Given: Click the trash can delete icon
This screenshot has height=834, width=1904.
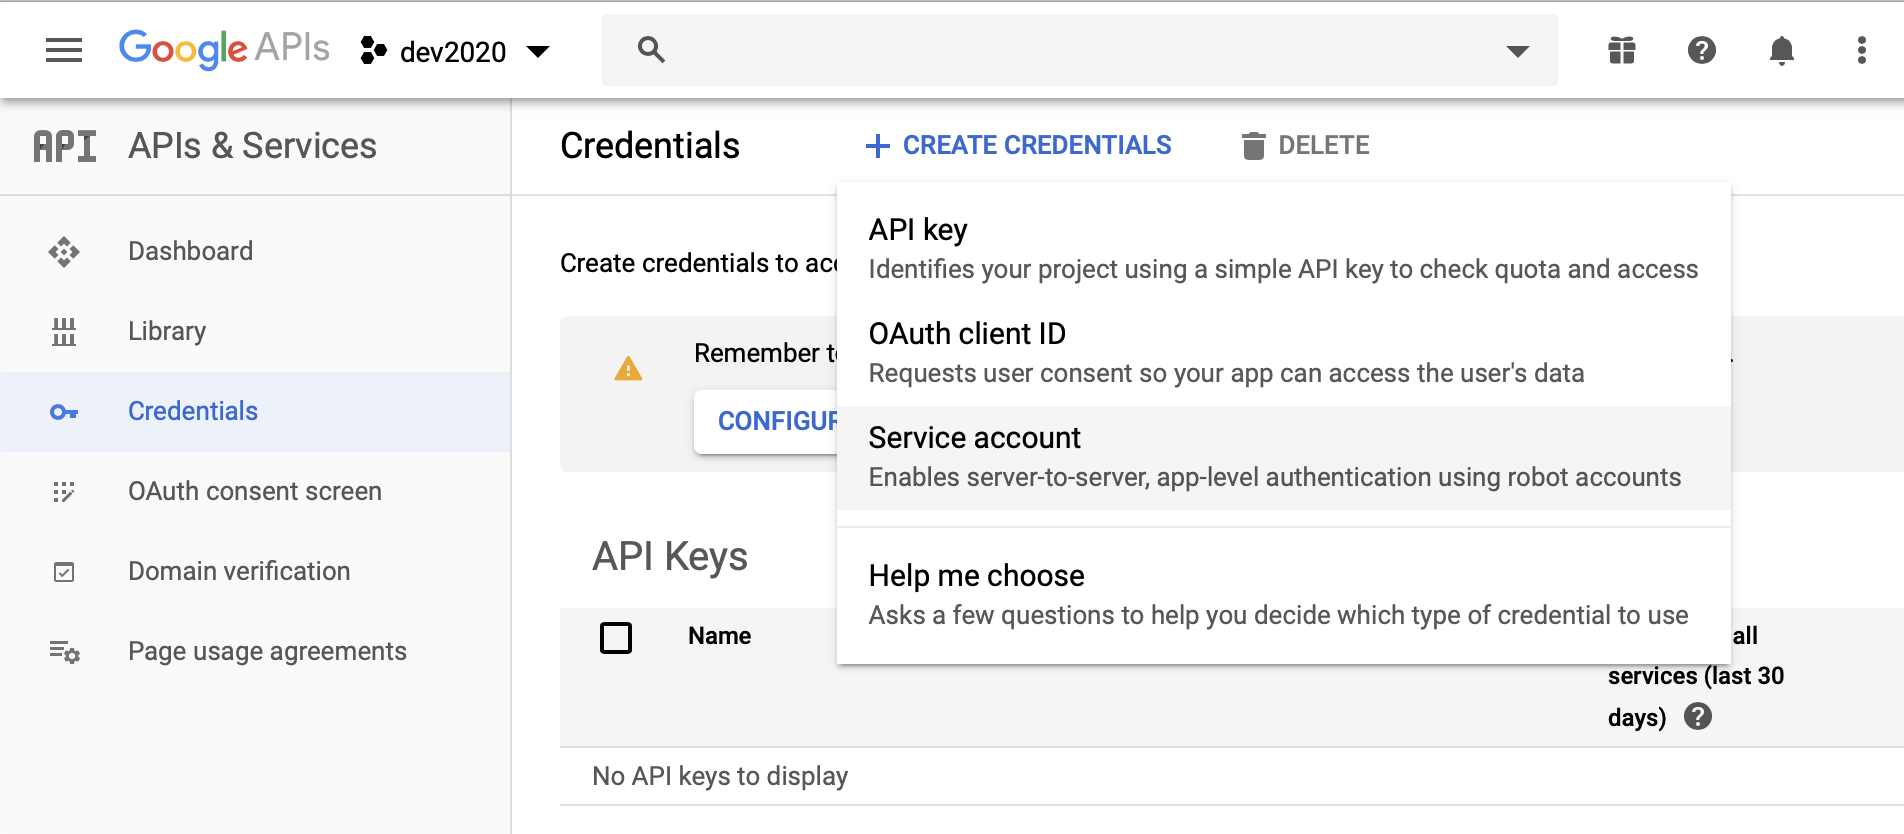Looking at the screenshot, I should pos(1253,146).
